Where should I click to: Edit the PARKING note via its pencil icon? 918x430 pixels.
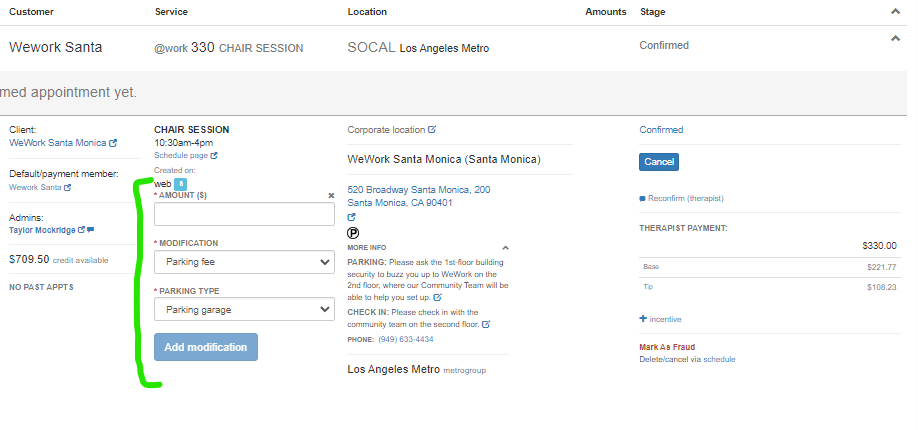point(437,297)
